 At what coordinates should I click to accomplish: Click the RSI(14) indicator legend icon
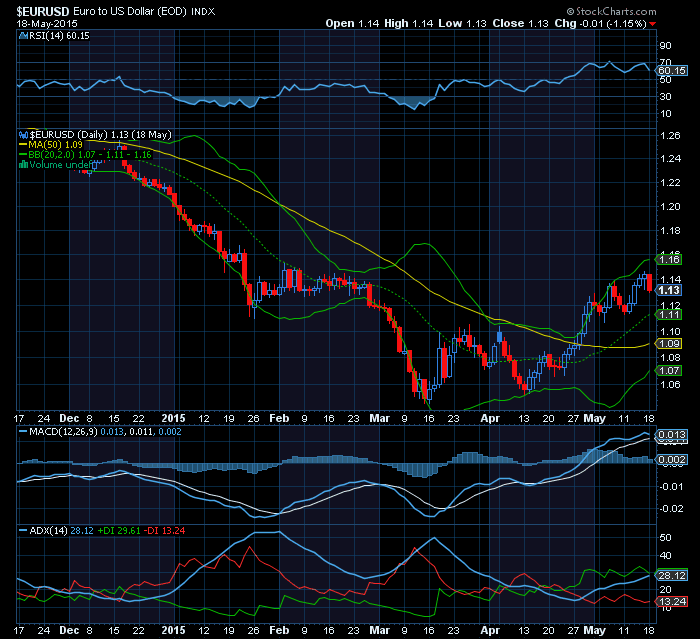click(x=24, y=34)
